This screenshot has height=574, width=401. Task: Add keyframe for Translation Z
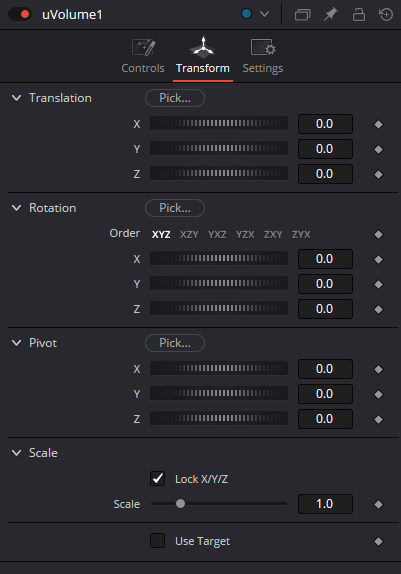tap(378, 174)
